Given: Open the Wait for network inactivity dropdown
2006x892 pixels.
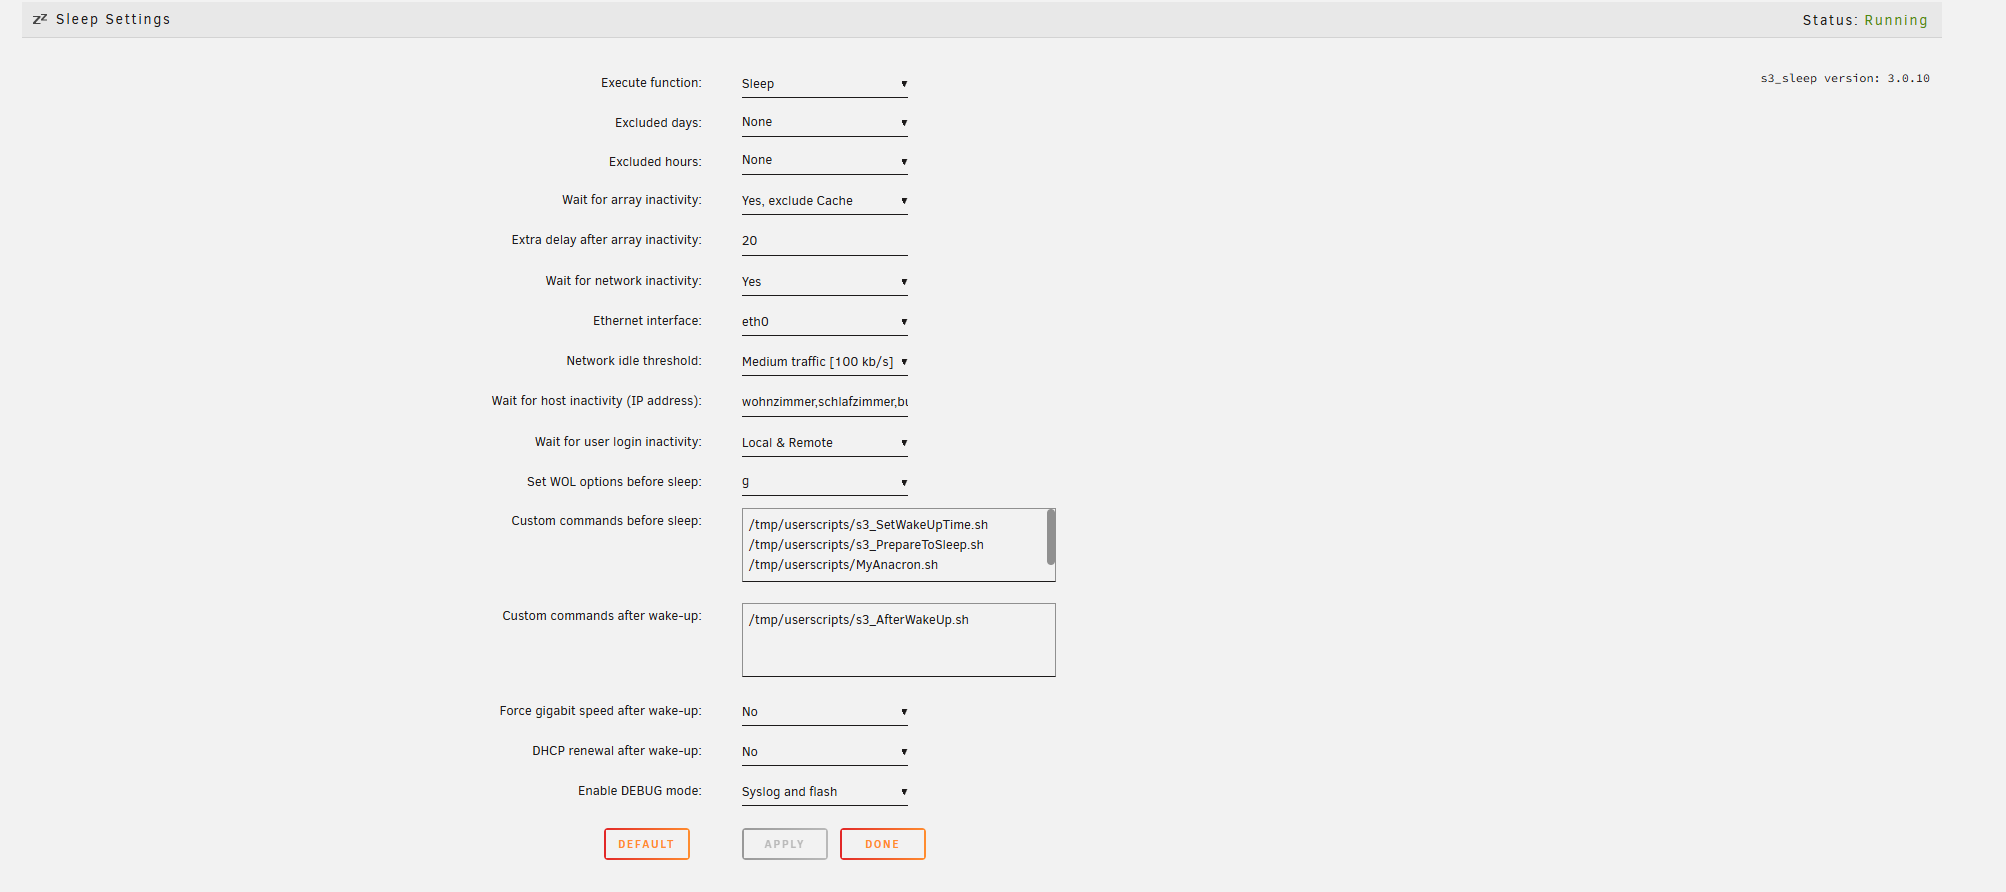Looking at the screenshot, I should 824,282.
